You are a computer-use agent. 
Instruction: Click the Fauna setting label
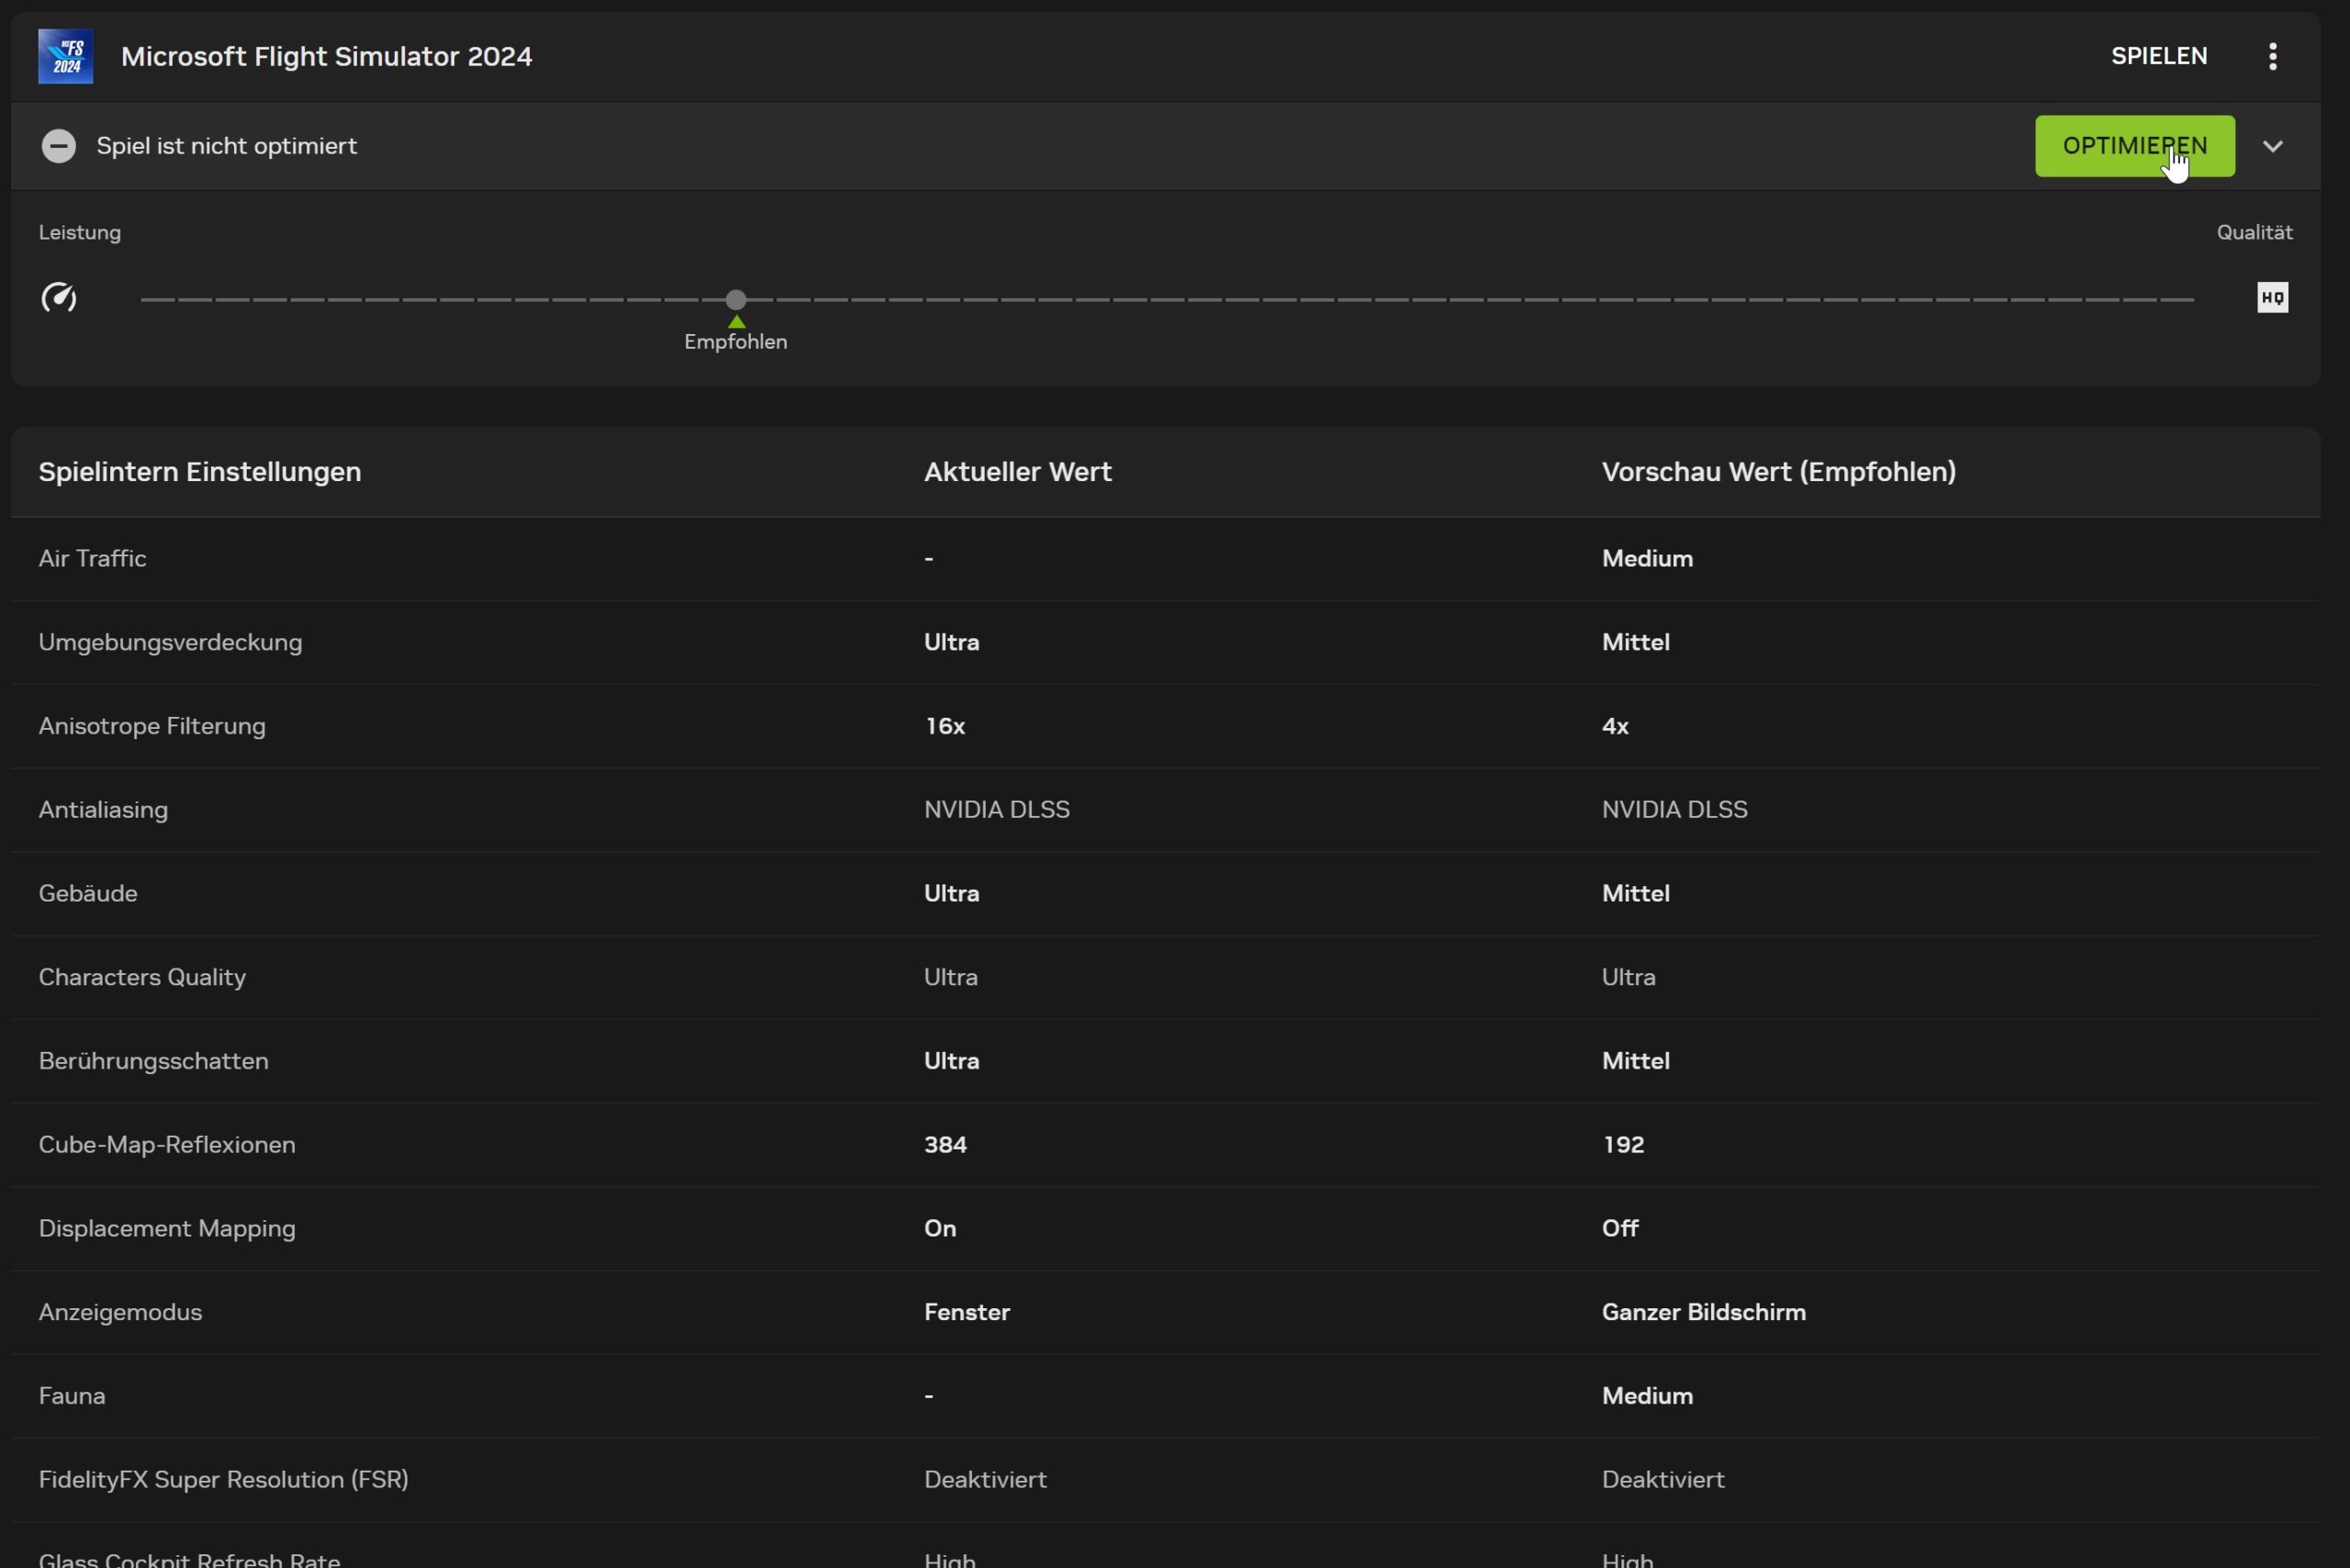[x=72, y=1396]
